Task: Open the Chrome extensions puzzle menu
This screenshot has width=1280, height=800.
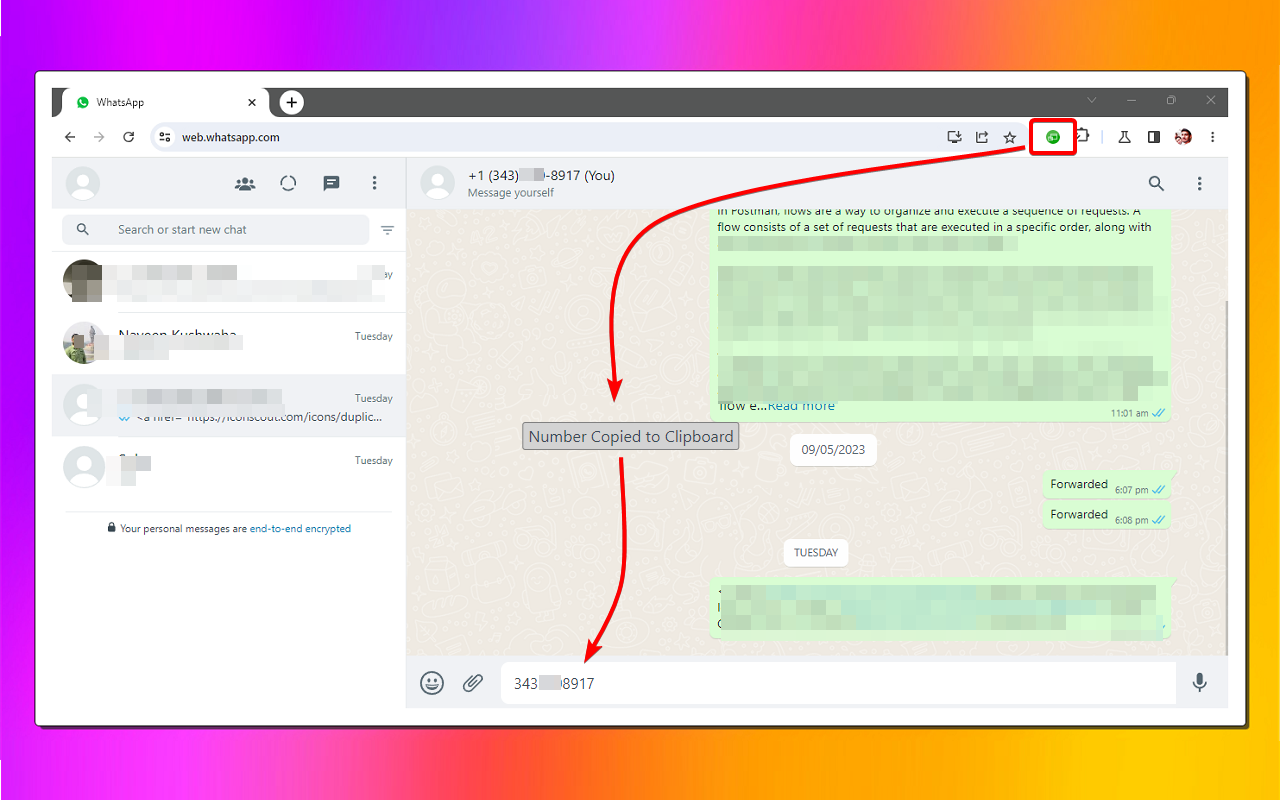Action: [x=1083, y=137]
